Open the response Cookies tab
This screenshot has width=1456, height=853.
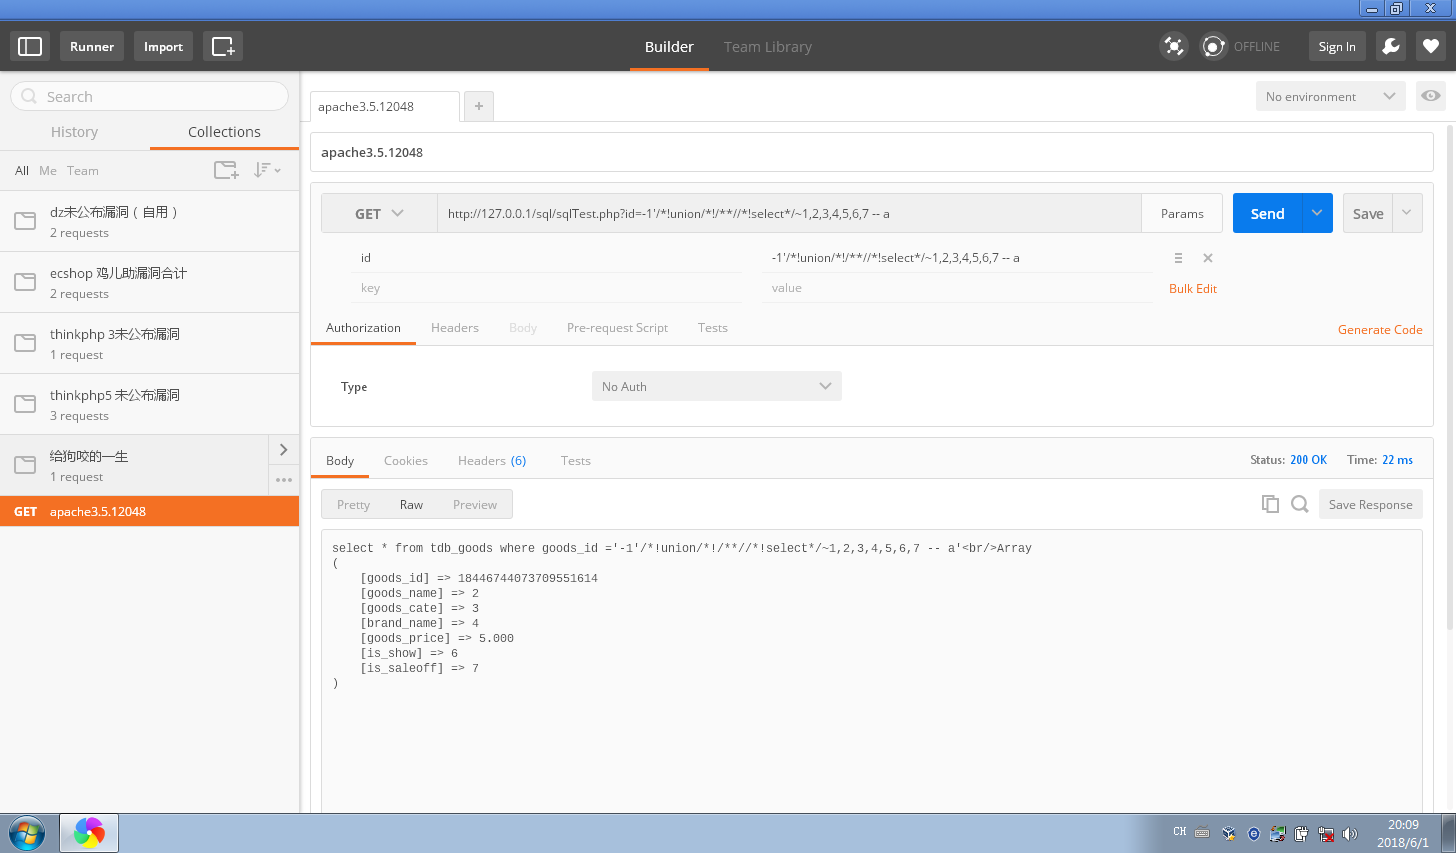pos(406,461)
